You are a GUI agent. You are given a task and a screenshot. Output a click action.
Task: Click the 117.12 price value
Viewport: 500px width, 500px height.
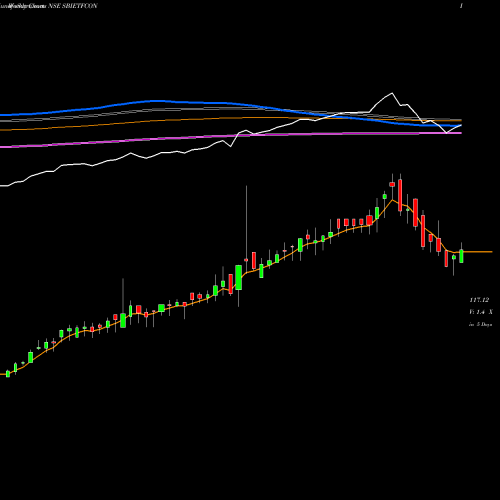point(479,300)
